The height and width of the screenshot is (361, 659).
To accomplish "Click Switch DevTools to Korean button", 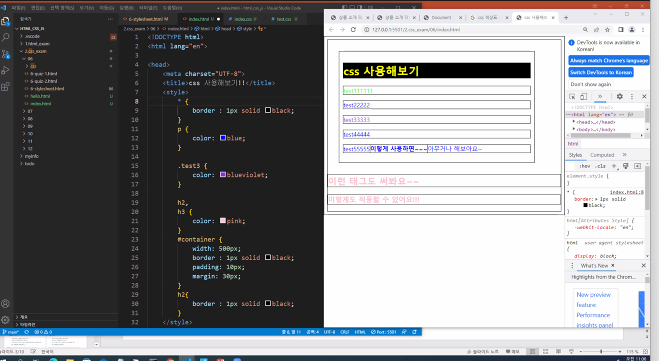I will tap(601, 72).
